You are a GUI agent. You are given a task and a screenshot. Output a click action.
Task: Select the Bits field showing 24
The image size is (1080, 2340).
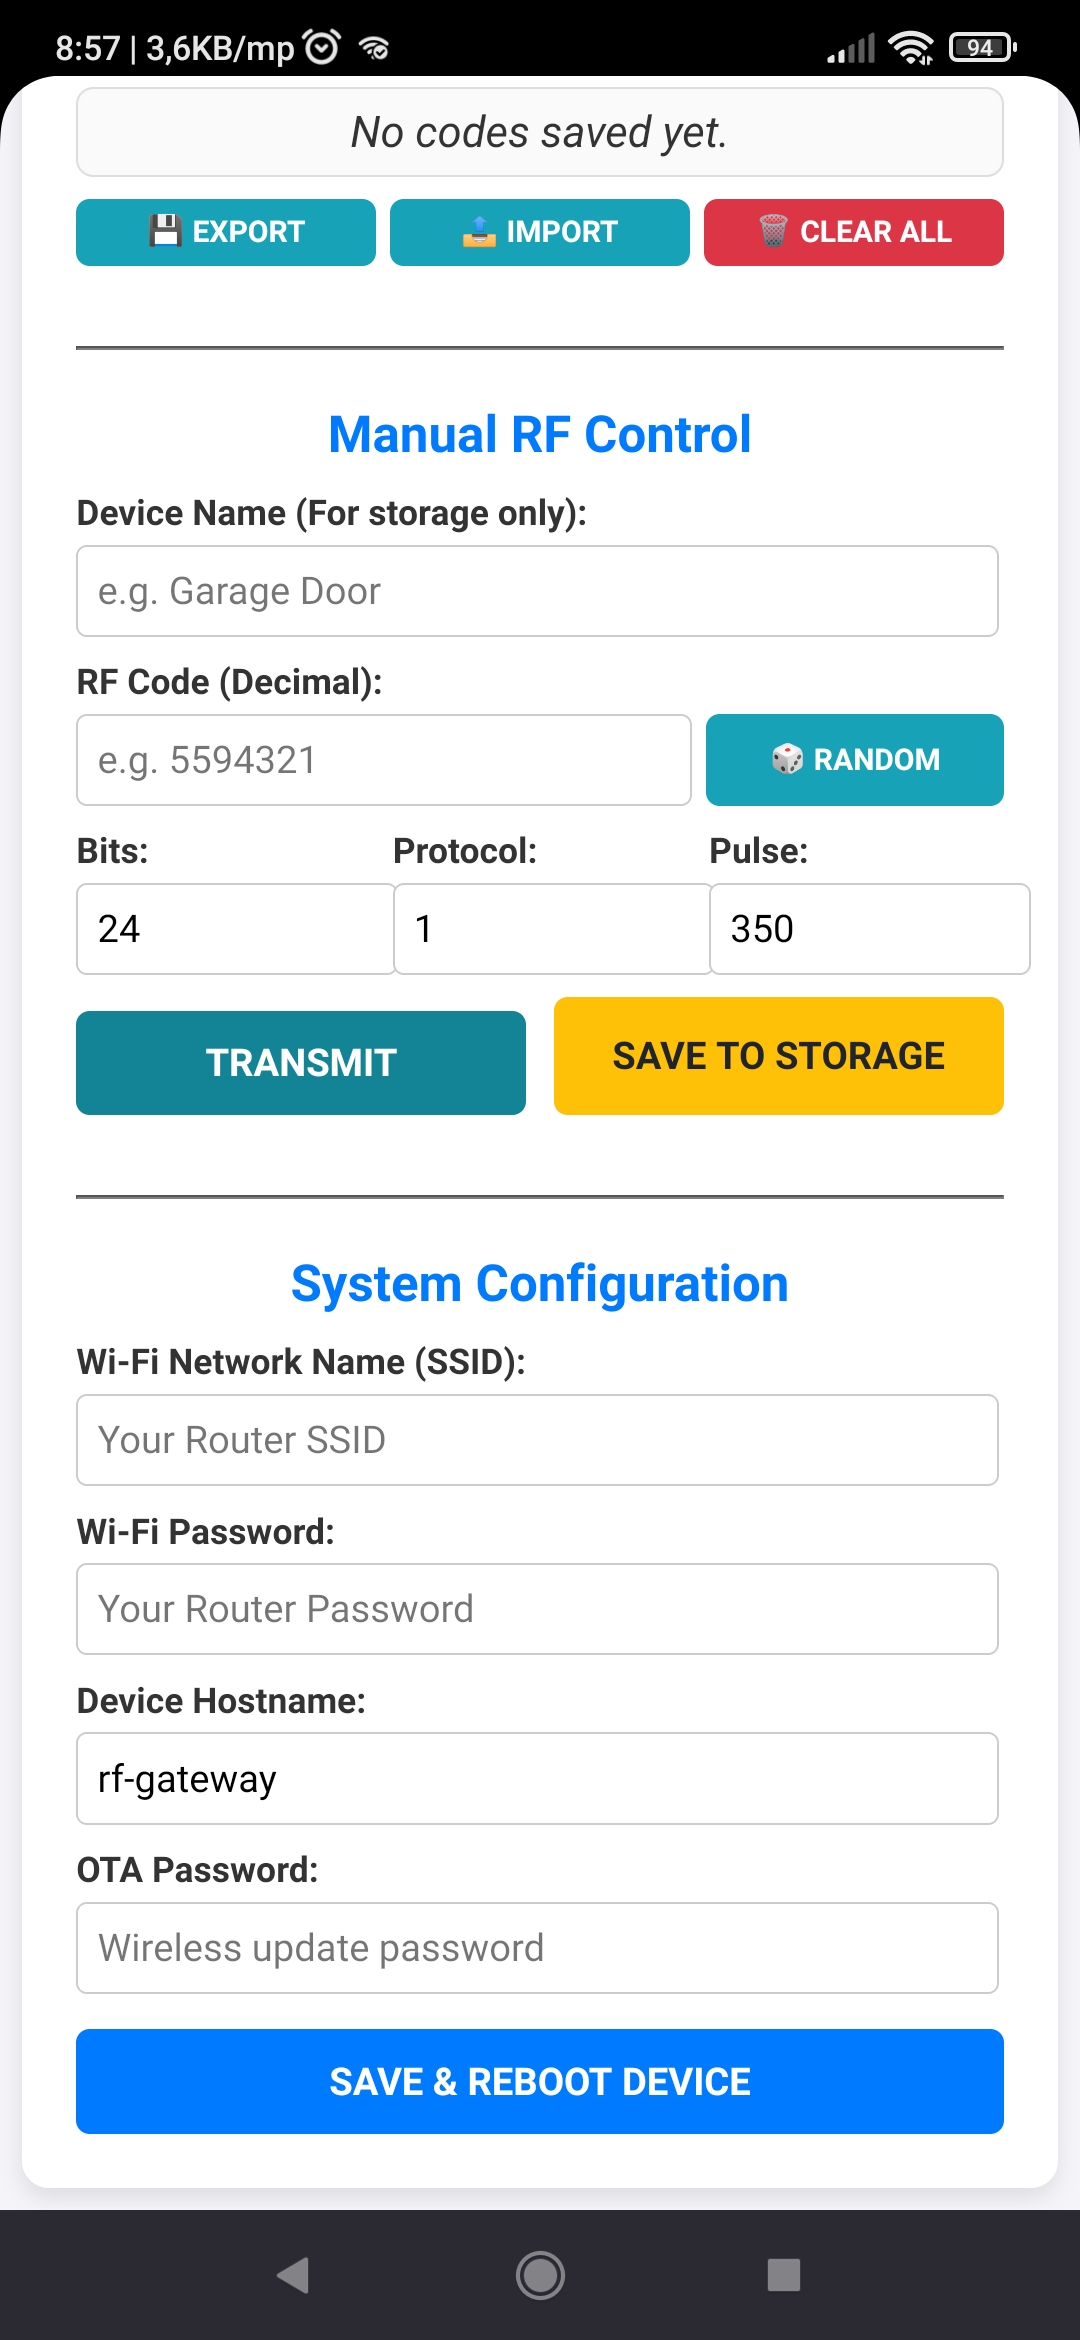click(236, 929)
